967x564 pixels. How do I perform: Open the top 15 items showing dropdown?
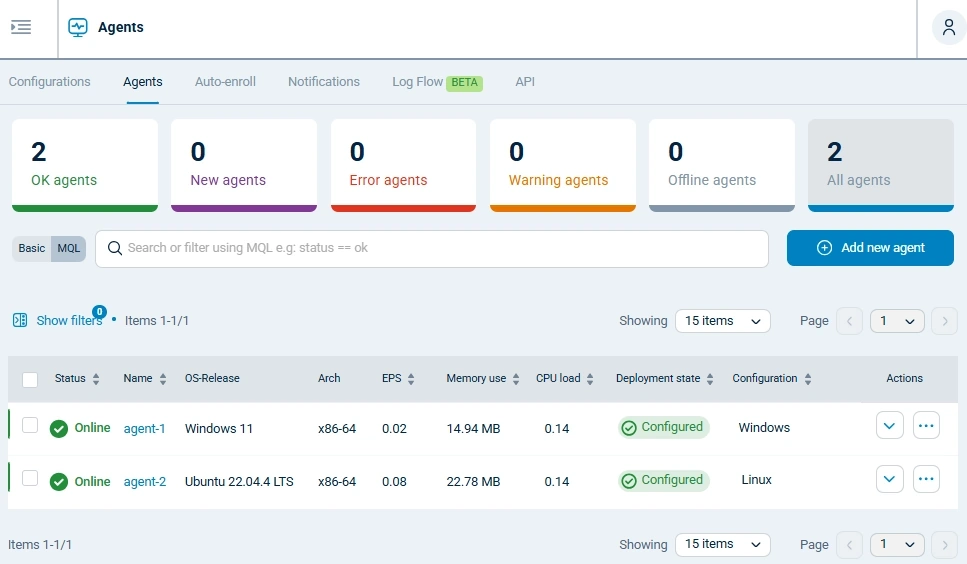point(722,321)
